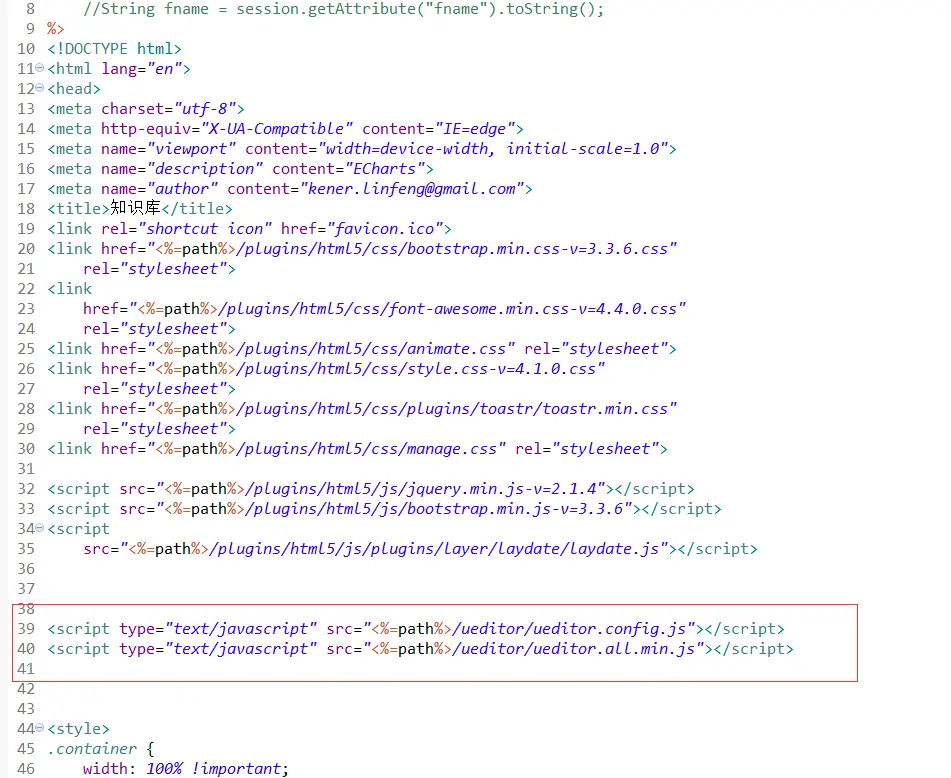
Task: Click the DOCTYPE html declaration on line 10
Action: (x=115, y=49)
